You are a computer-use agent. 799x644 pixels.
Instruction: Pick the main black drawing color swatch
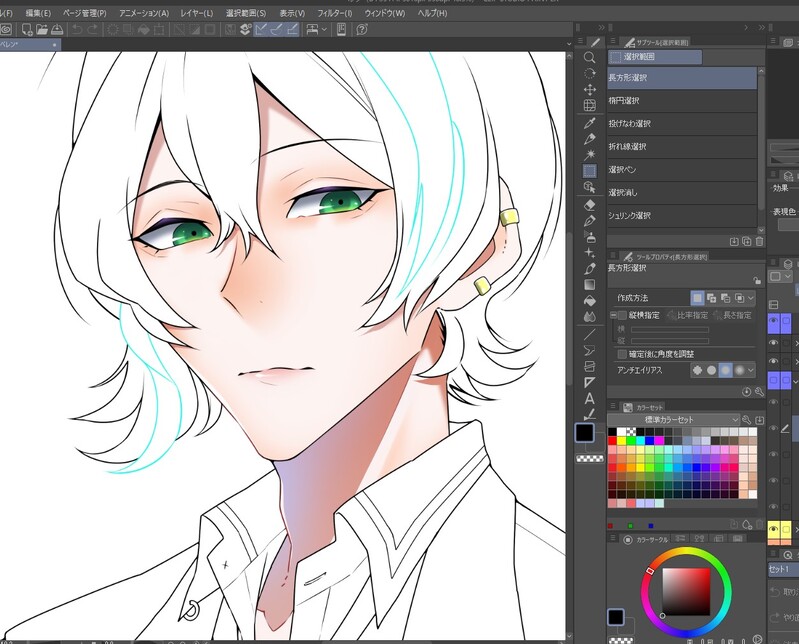pyautogui.click(x=584, y=433)
